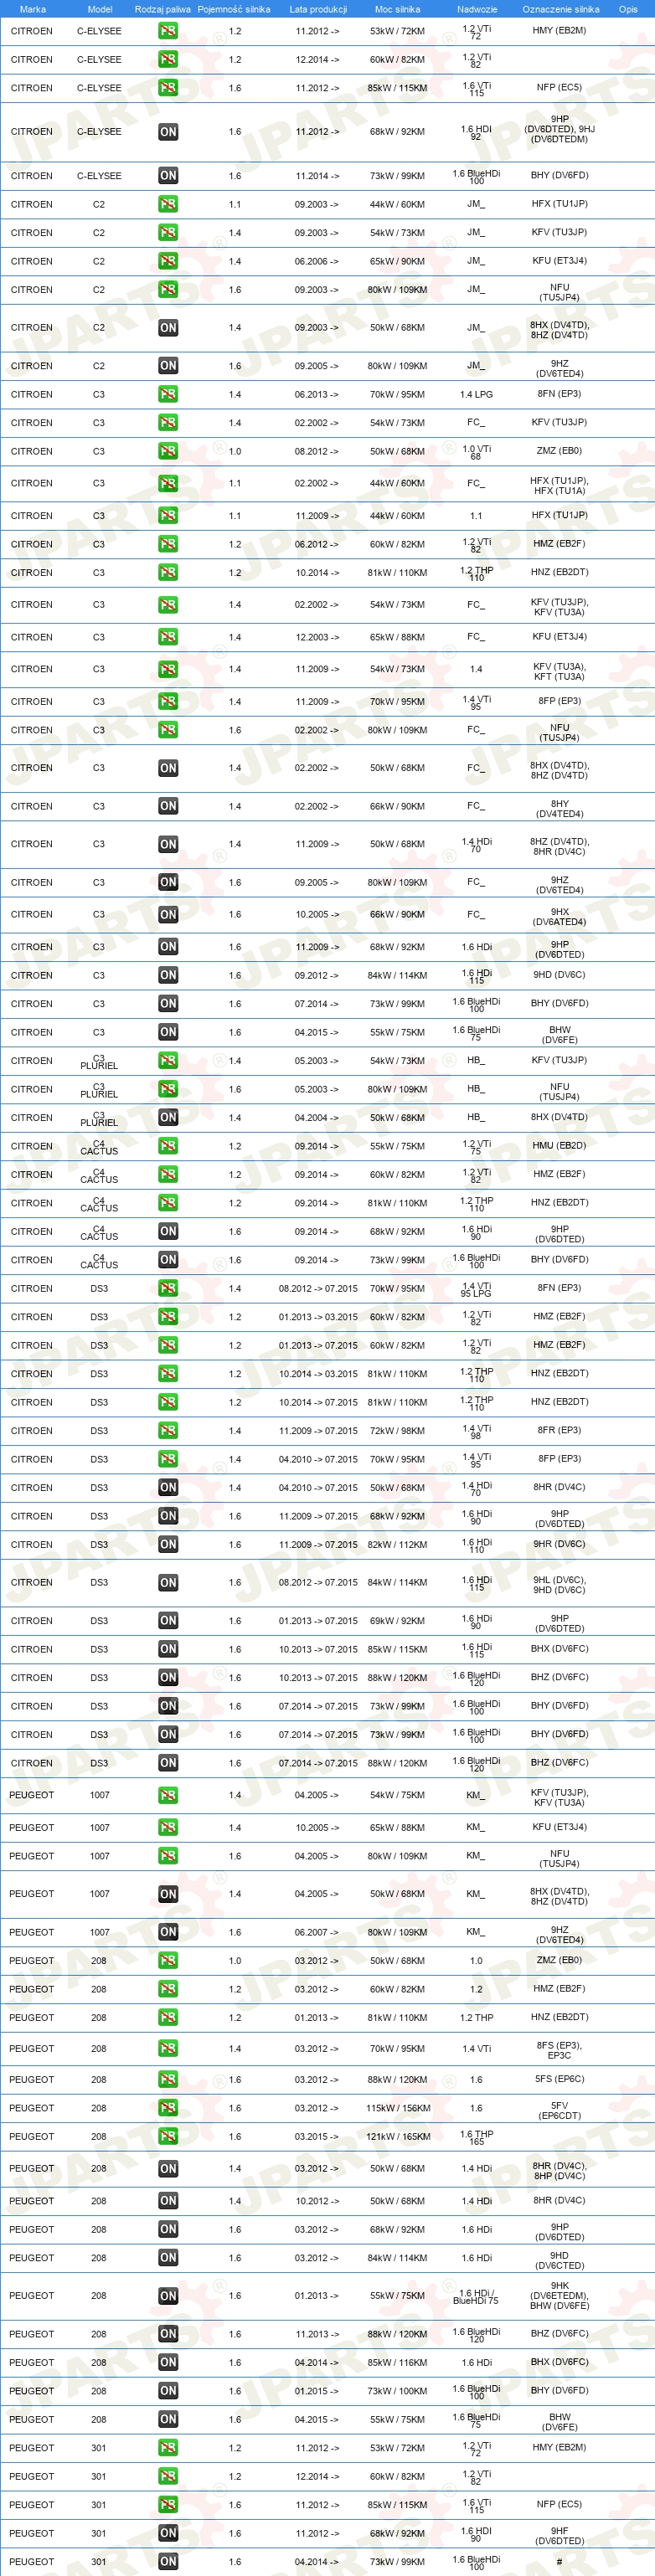Select the 10.2014 -> 03.2015 production date
This screenshot has height=2576, width=655.
pos(318,1374)
